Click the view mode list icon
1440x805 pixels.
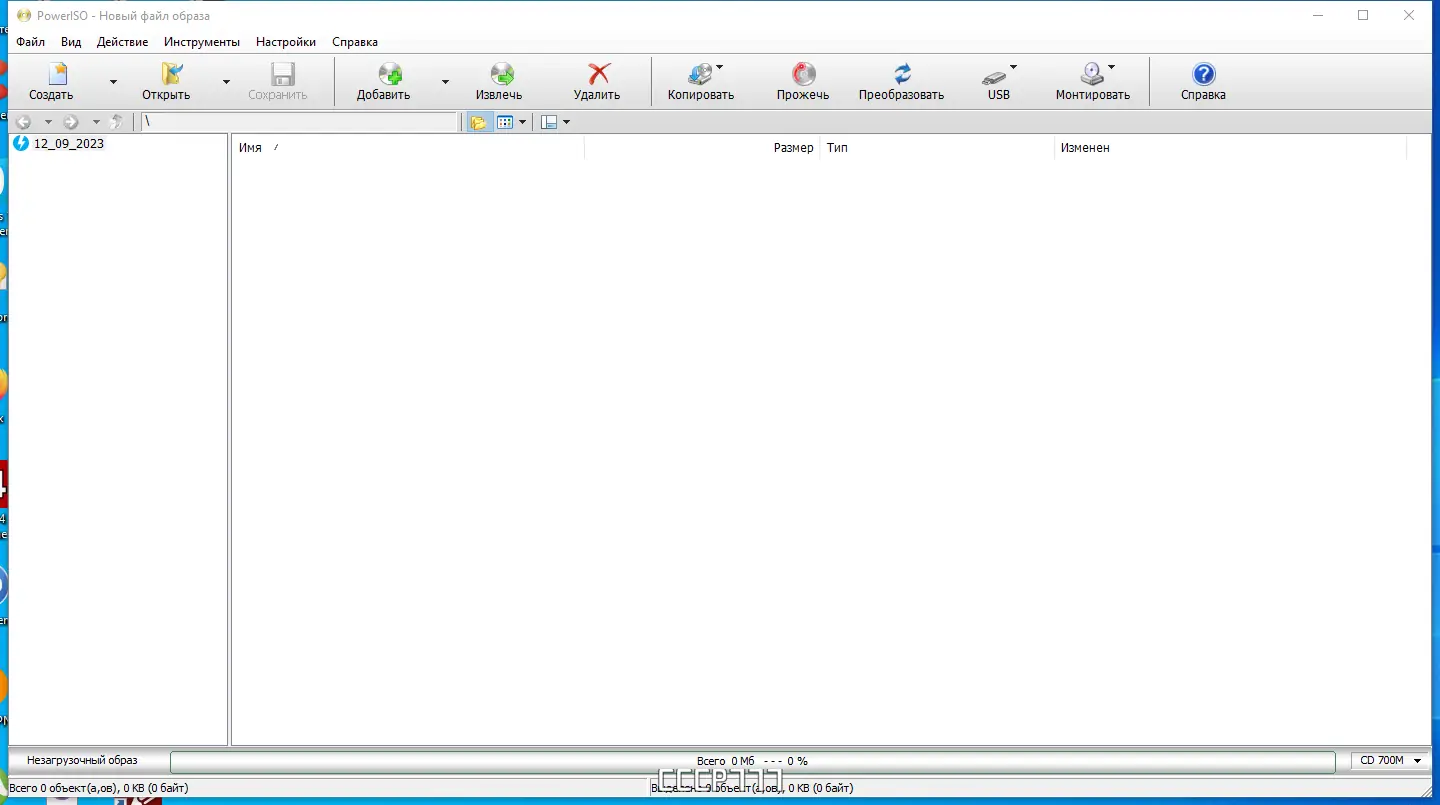505,122
